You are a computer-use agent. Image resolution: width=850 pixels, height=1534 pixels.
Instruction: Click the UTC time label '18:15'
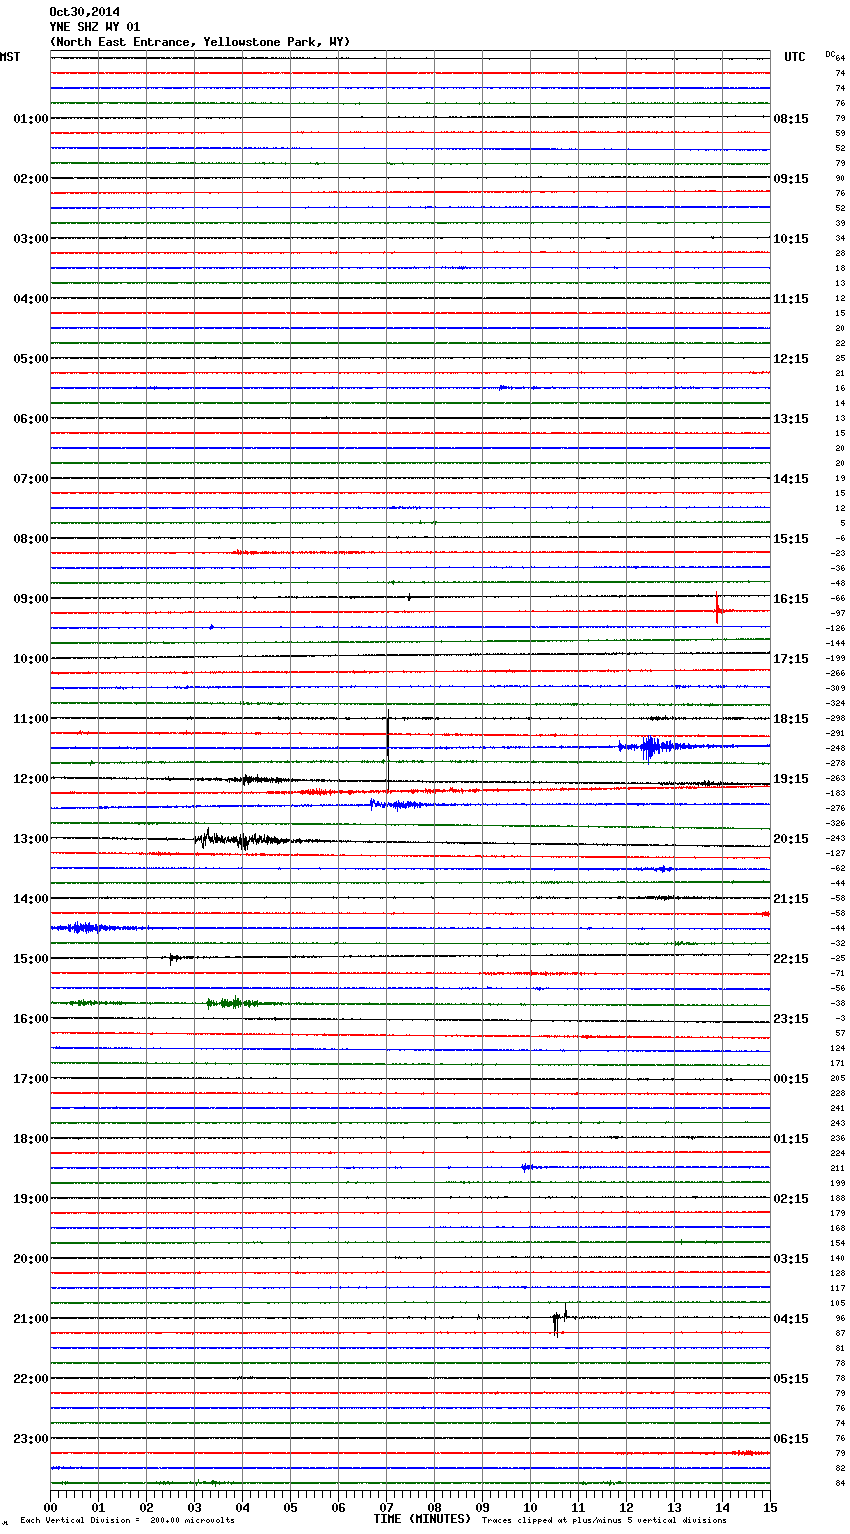[791, 719]
